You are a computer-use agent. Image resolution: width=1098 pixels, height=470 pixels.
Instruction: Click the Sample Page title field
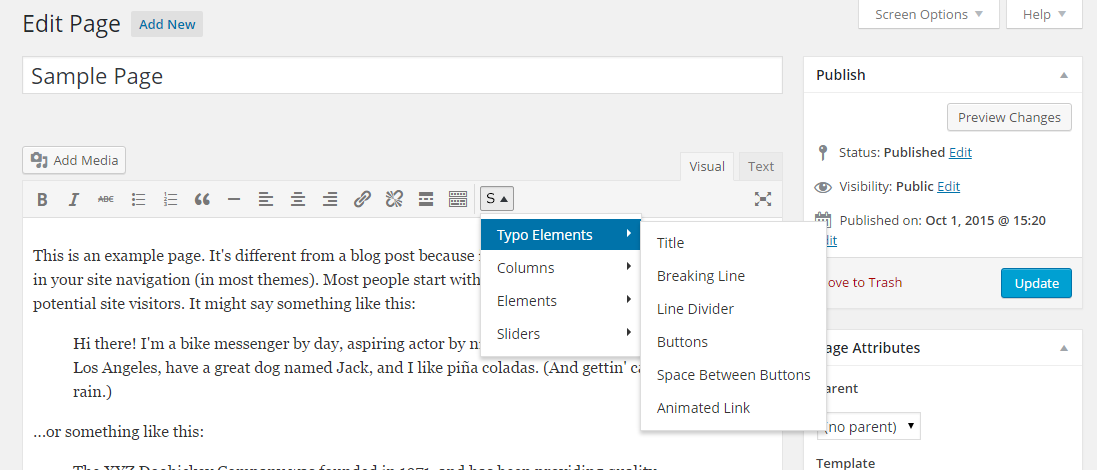tap(403, 76)
